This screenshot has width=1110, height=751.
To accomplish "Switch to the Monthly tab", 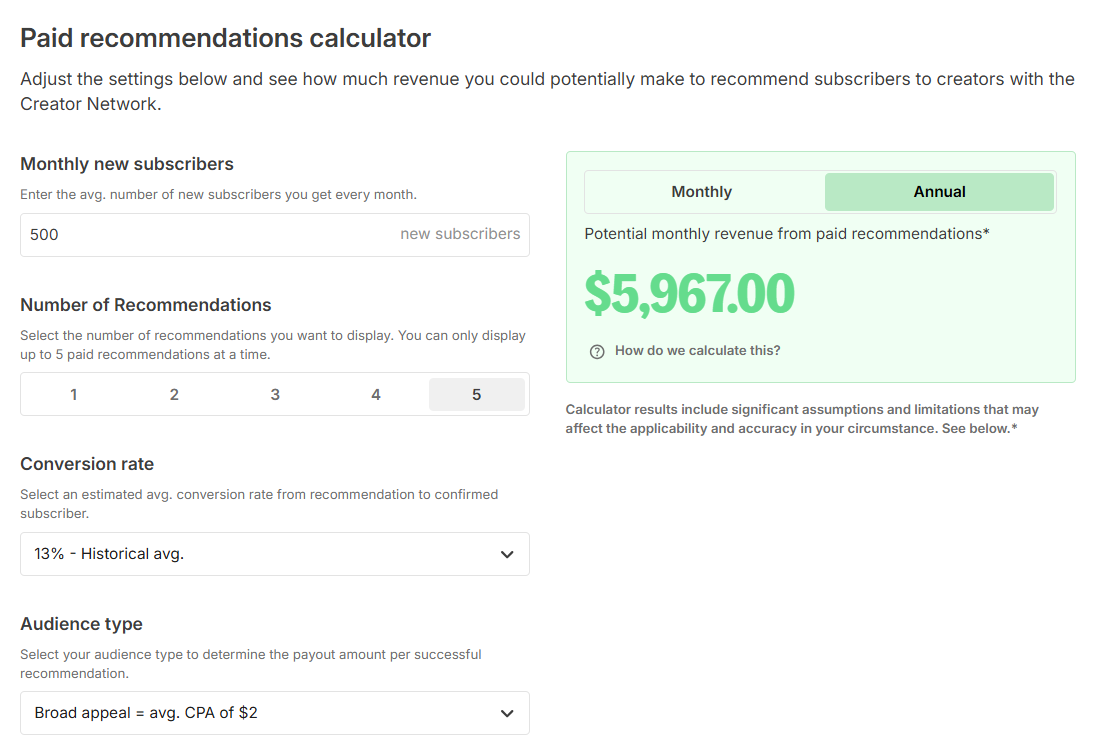I will (x=702, y=192).
